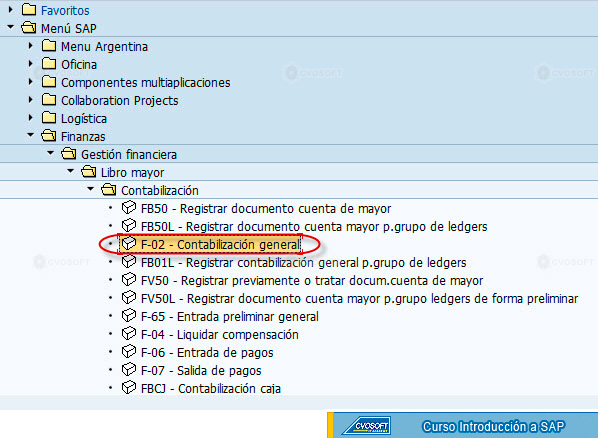Click the Logística folder icon
This screenshot has height=438, width=598.
pyautogui.click(x=49, y=118)
